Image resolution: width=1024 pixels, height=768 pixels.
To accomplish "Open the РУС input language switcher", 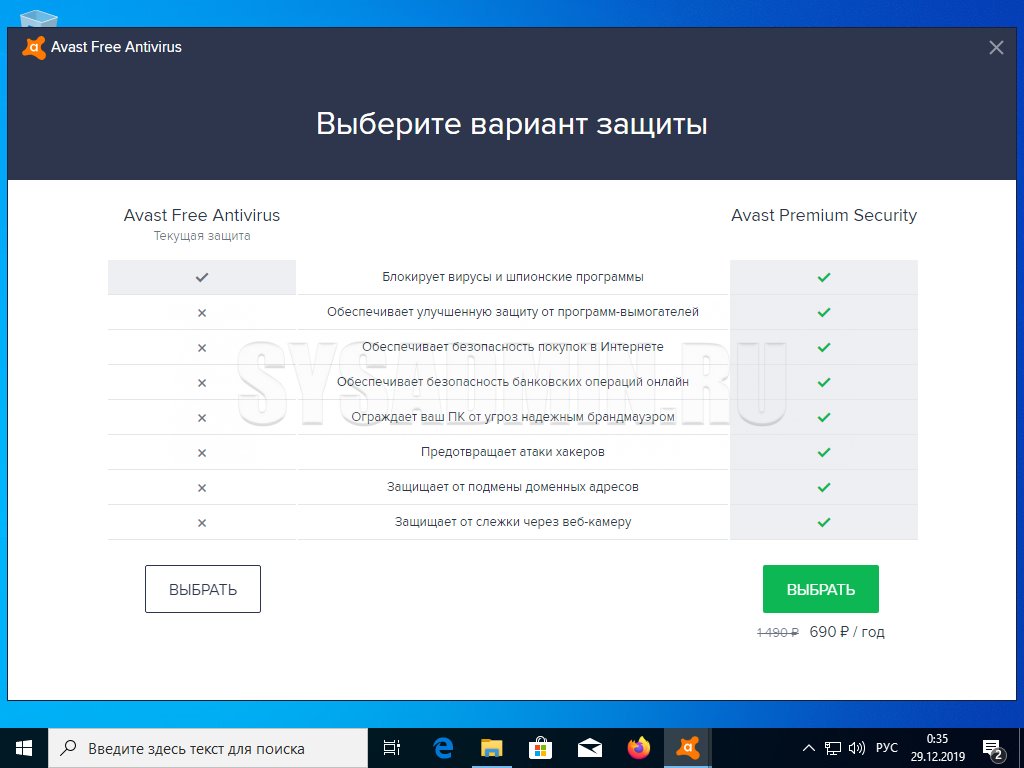I will tap(887, 748).
